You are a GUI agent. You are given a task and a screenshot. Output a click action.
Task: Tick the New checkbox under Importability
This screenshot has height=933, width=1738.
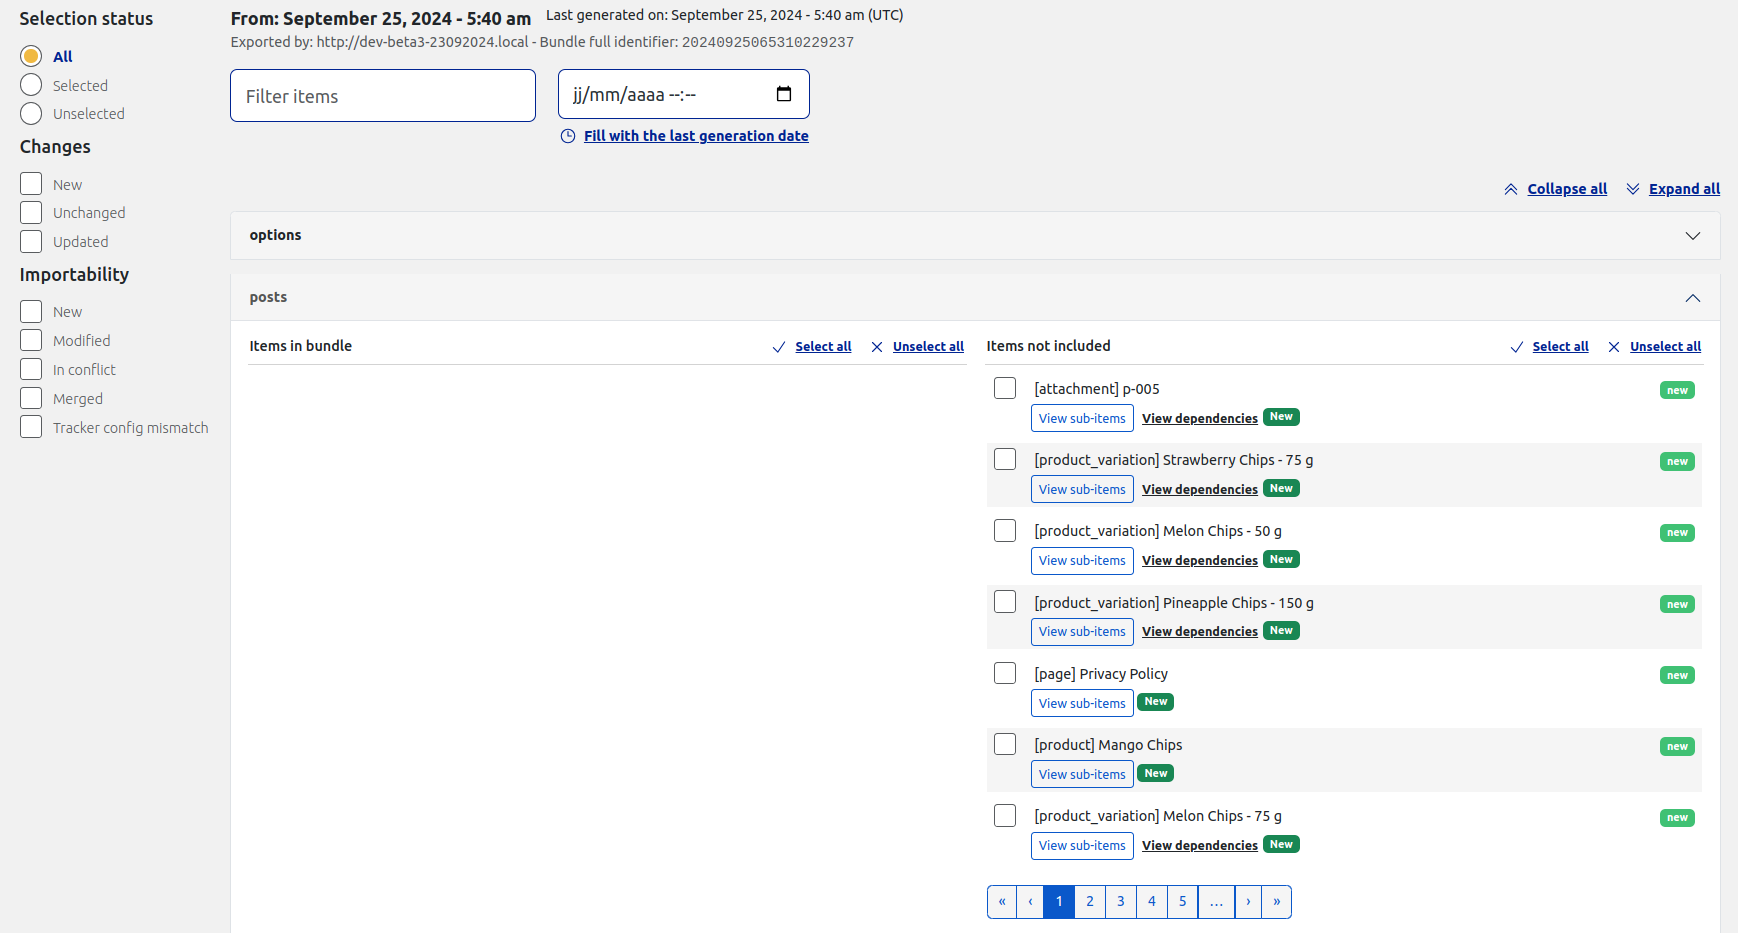(31, 311)
